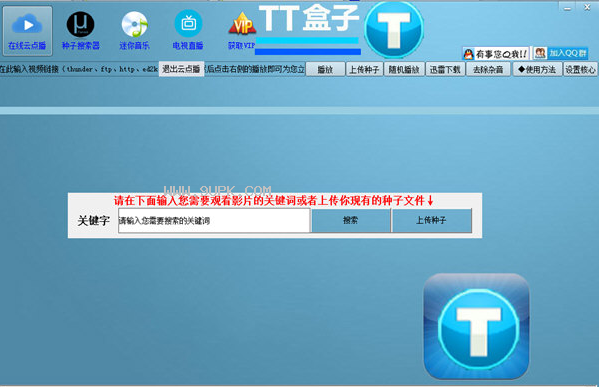Click the toolbar 上传种子 button
The height and width of the screenshot is (387, 600).
(364, 70)
